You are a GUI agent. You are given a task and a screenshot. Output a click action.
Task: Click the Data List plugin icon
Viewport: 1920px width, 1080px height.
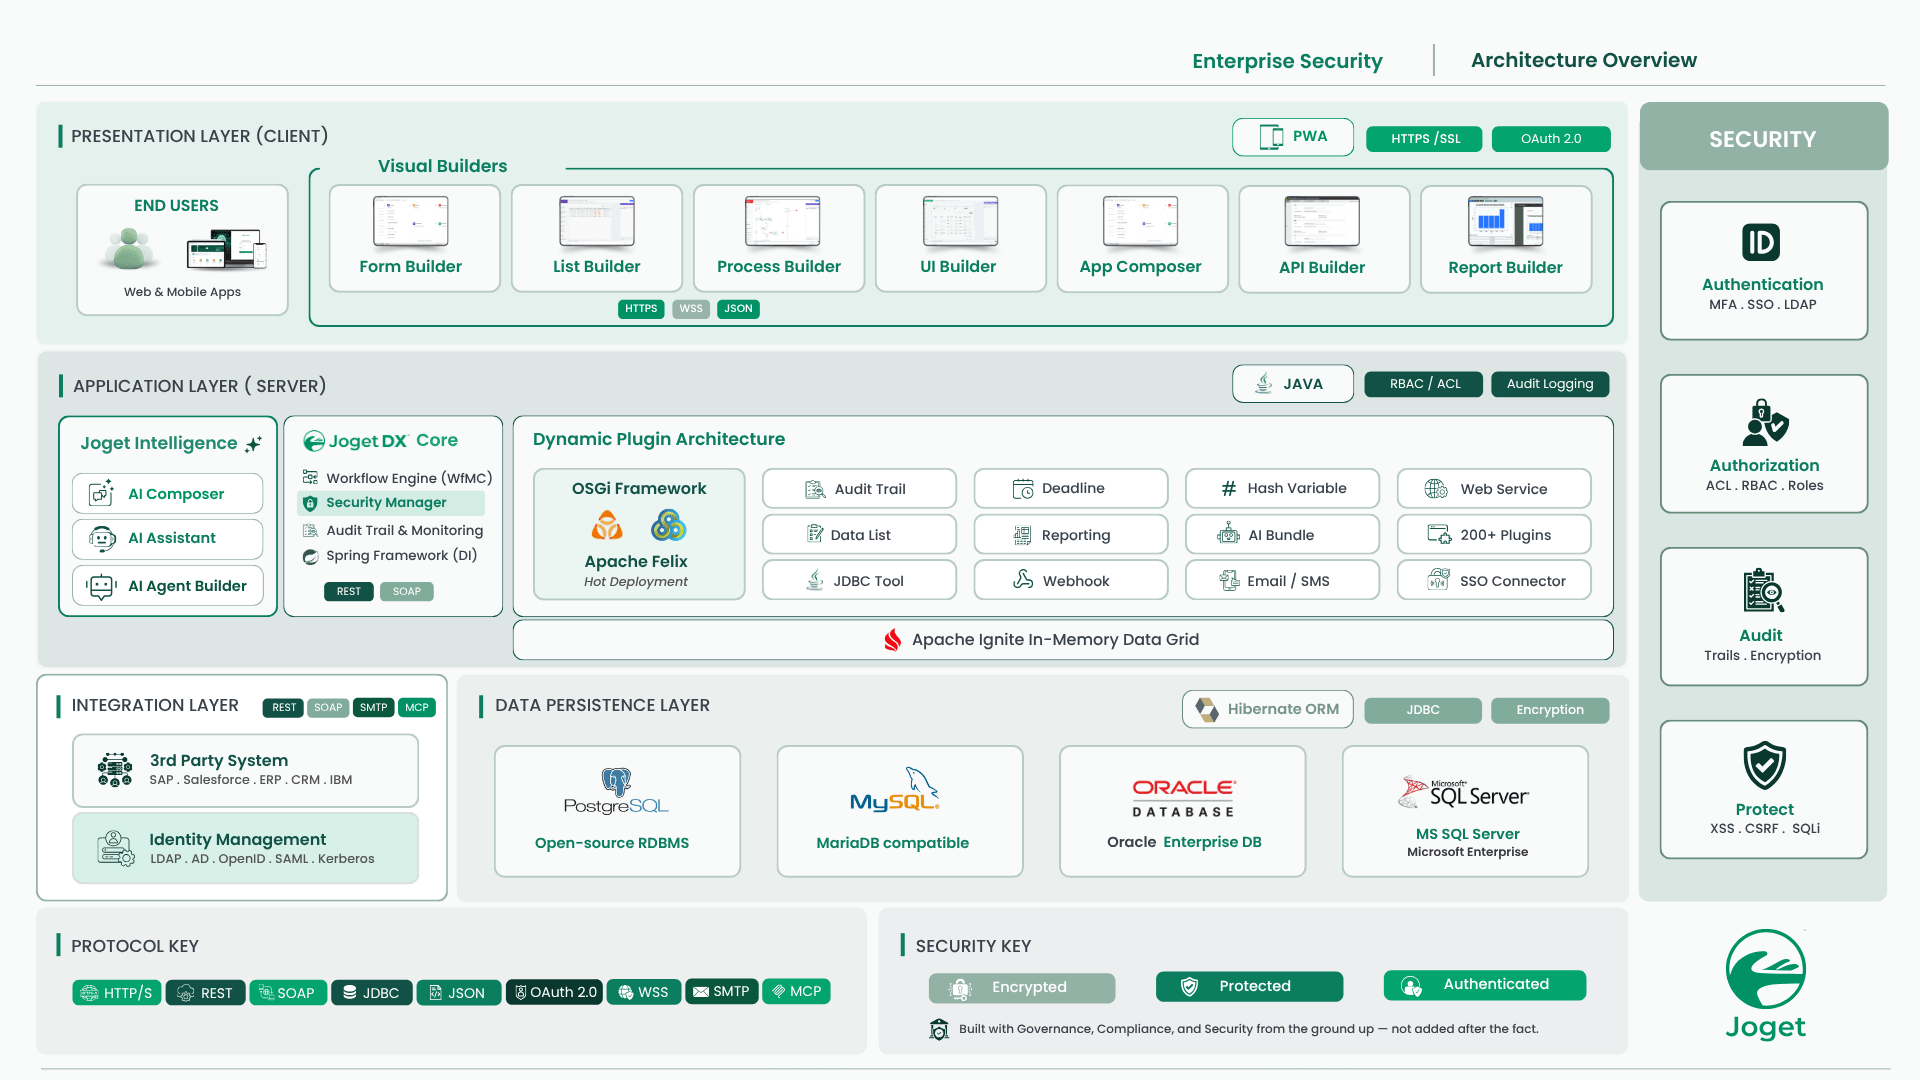[815, 534]
